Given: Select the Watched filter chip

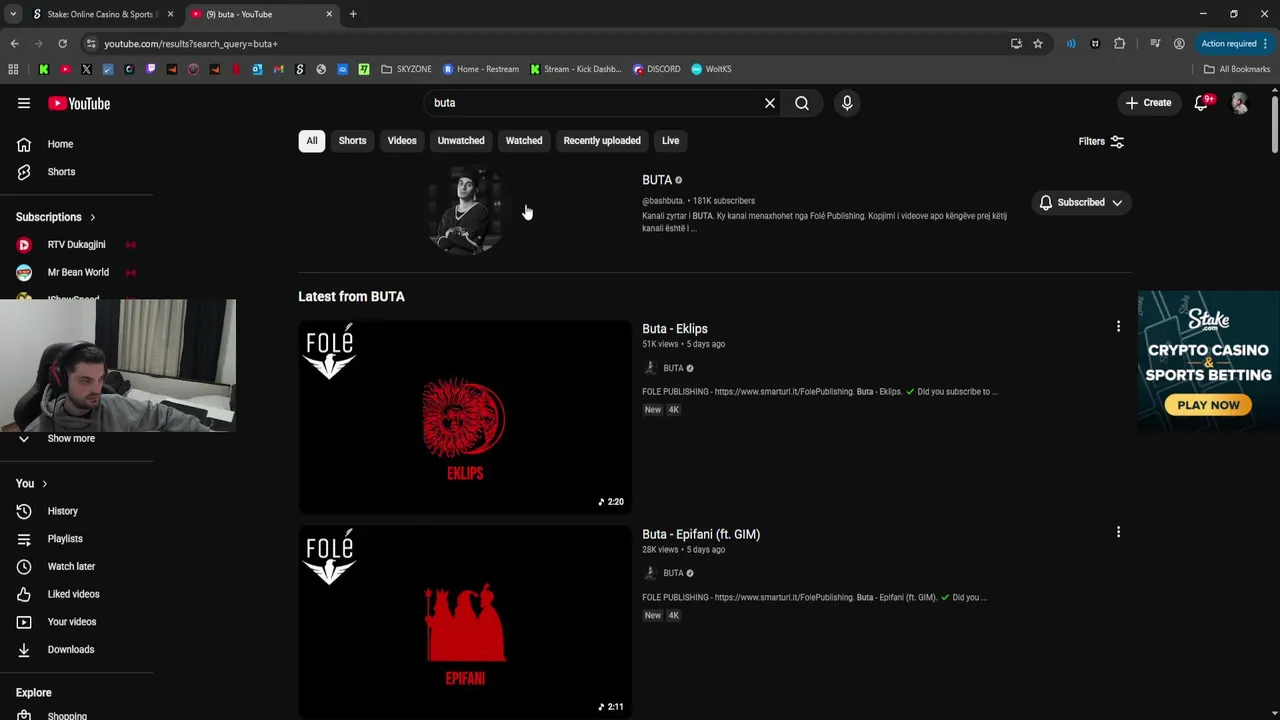Looking at the screenshot, I should [524, 141].
